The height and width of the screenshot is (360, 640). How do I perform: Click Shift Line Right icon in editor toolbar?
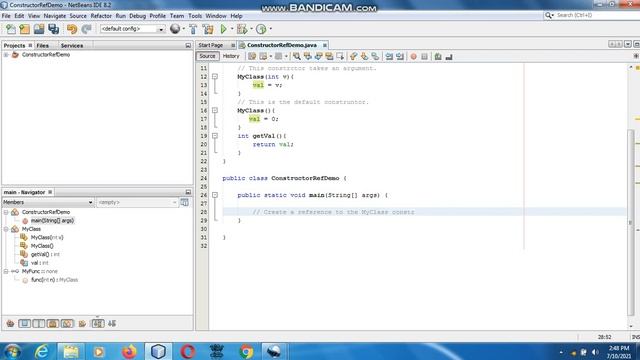(x=400, y=57)
